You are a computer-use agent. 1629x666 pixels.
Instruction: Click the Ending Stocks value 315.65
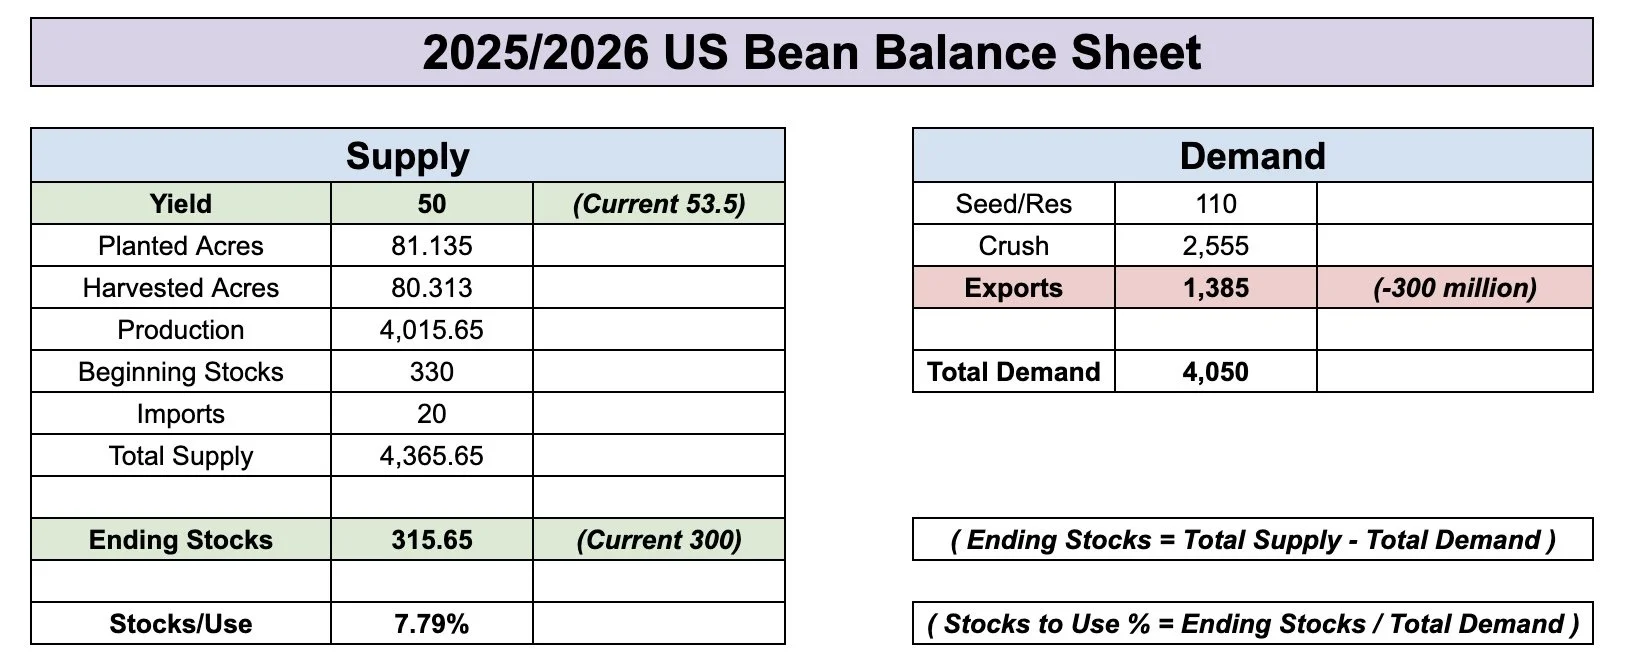pos(432,539)
